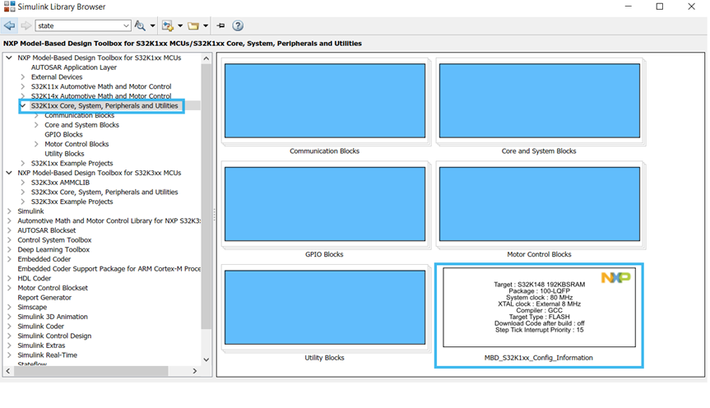Expand the S32K3xx AMMCLIB node
This screenshot has width=710, height=408.
(x=23, y=182)
